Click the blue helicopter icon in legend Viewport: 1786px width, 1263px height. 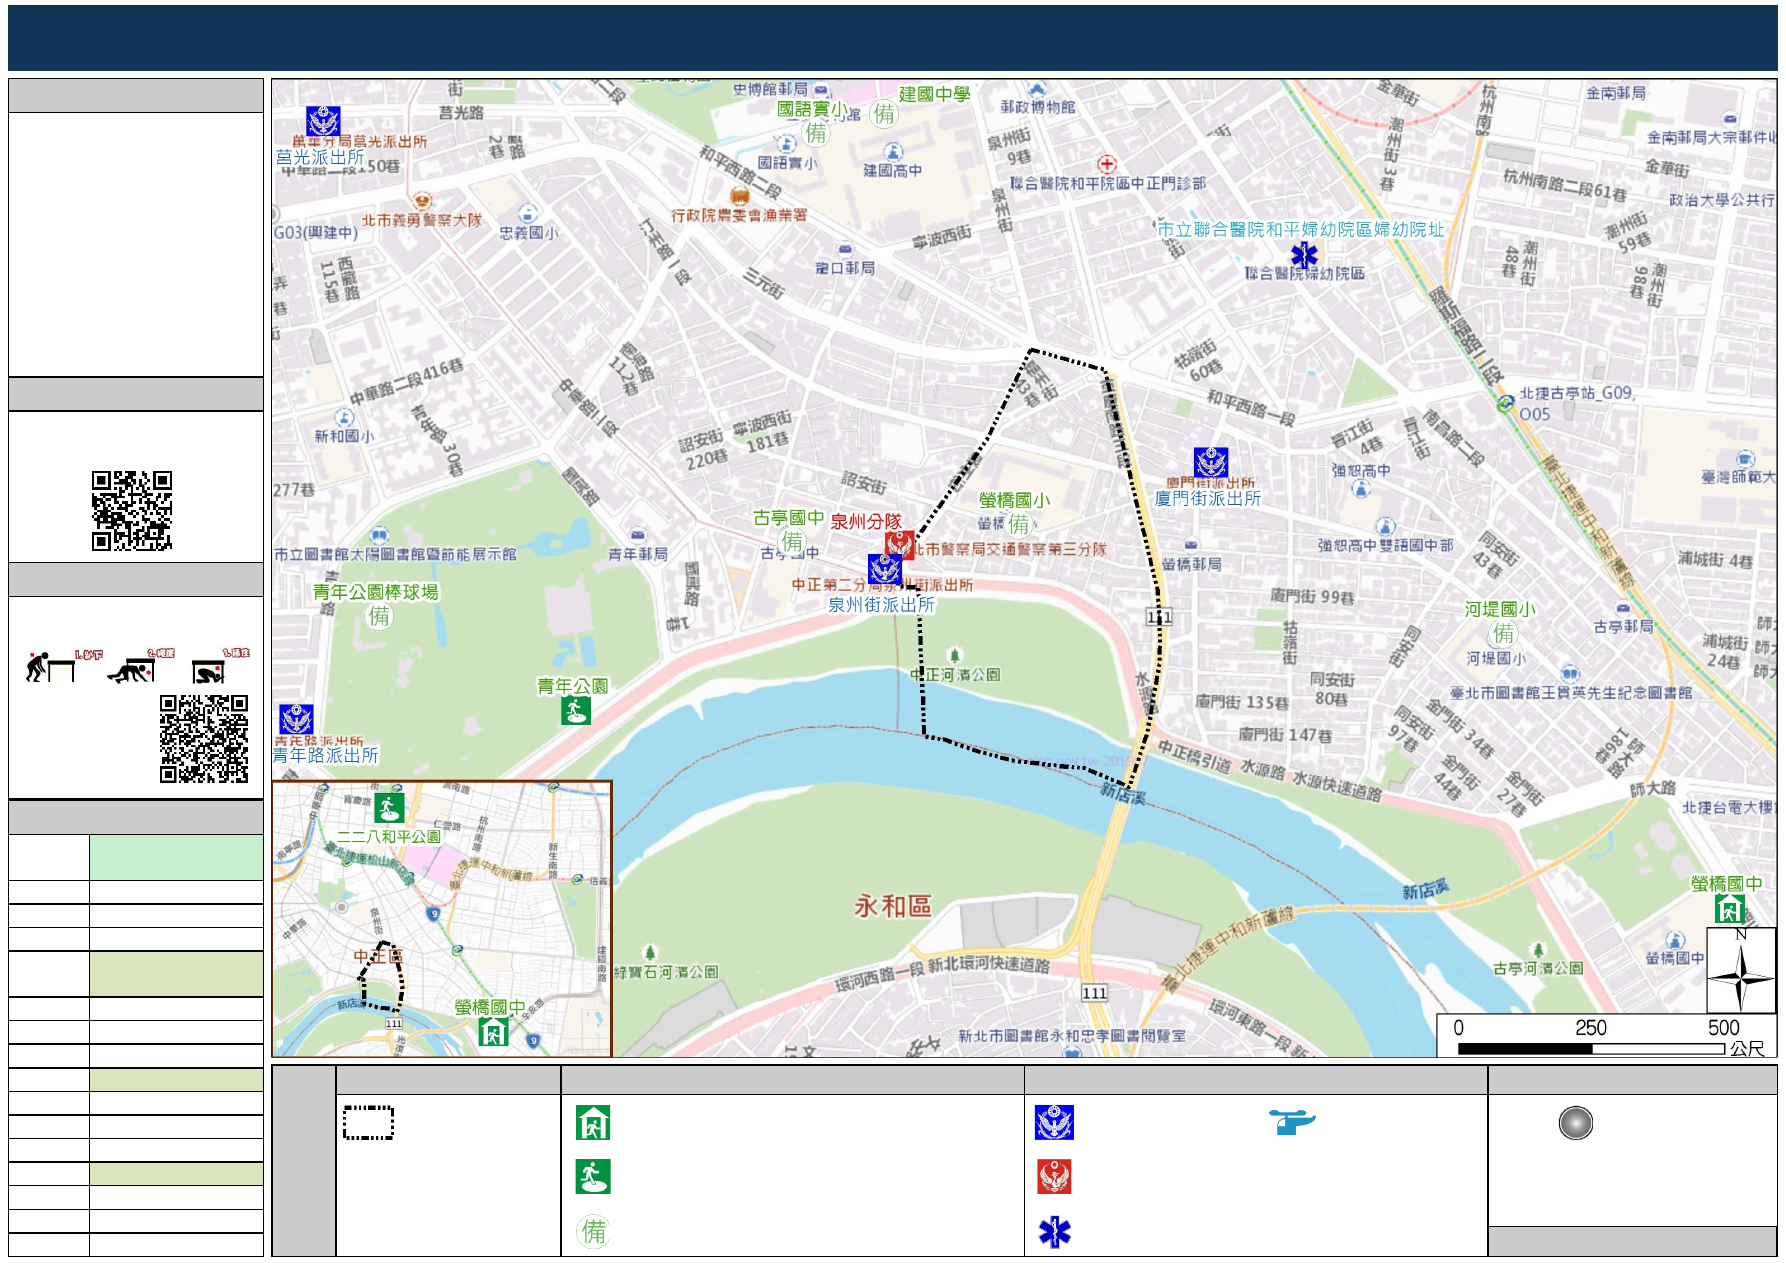(1292, 1122)
